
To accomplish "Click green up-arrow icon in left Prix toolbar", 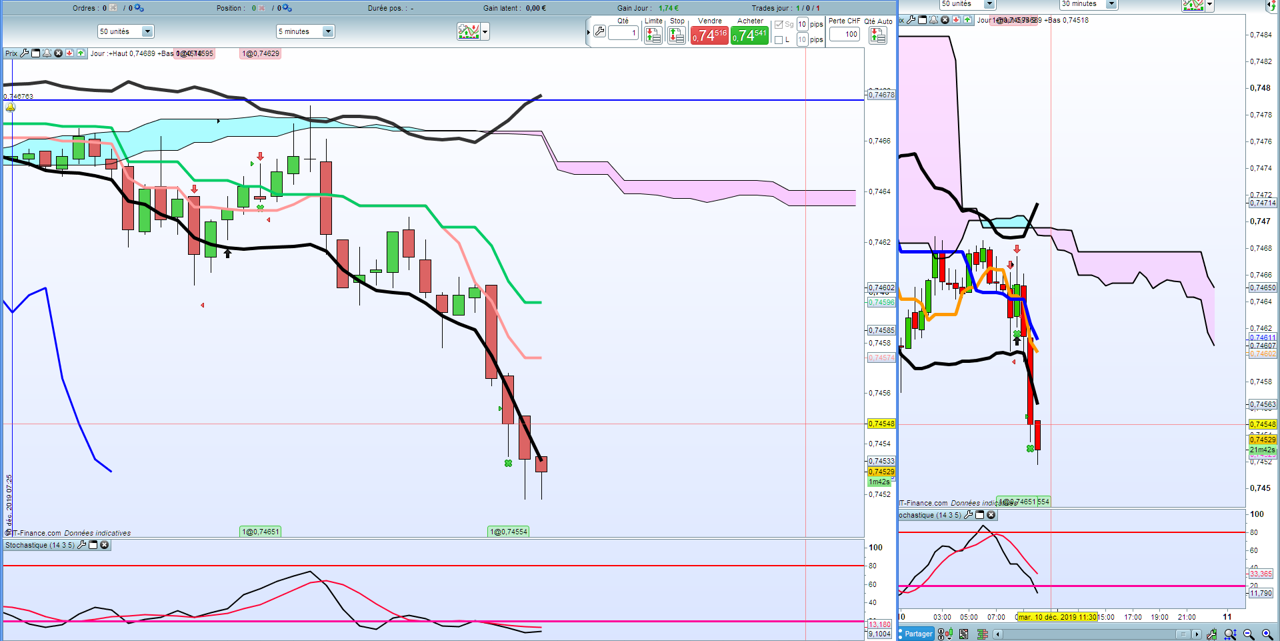I will pos(80,53).
